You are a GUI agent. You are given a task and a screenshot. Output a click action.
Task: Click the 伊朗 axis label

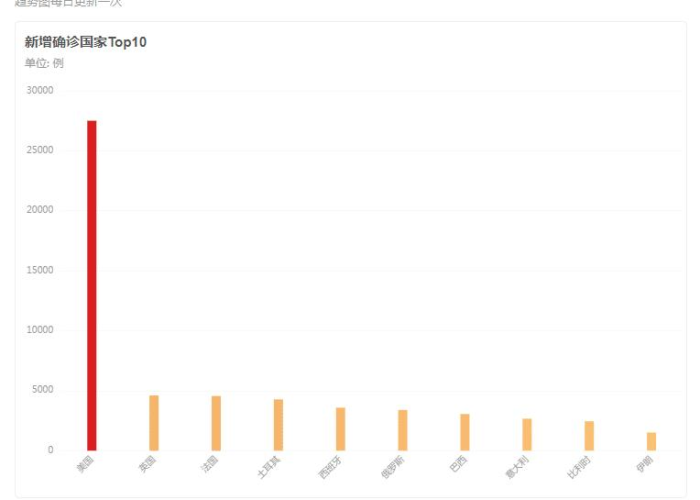(645, 464)
